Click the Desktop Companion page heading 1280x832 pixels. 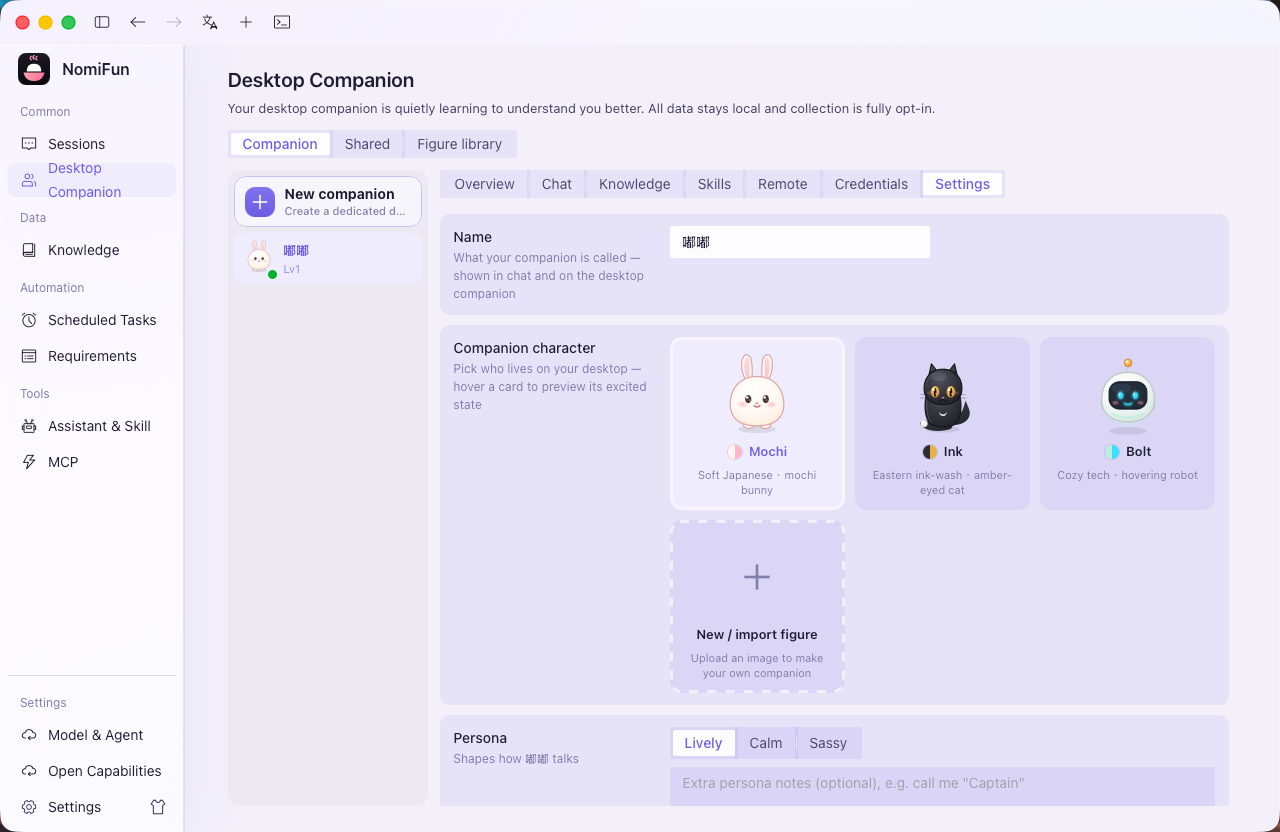(x=321, y=80)
